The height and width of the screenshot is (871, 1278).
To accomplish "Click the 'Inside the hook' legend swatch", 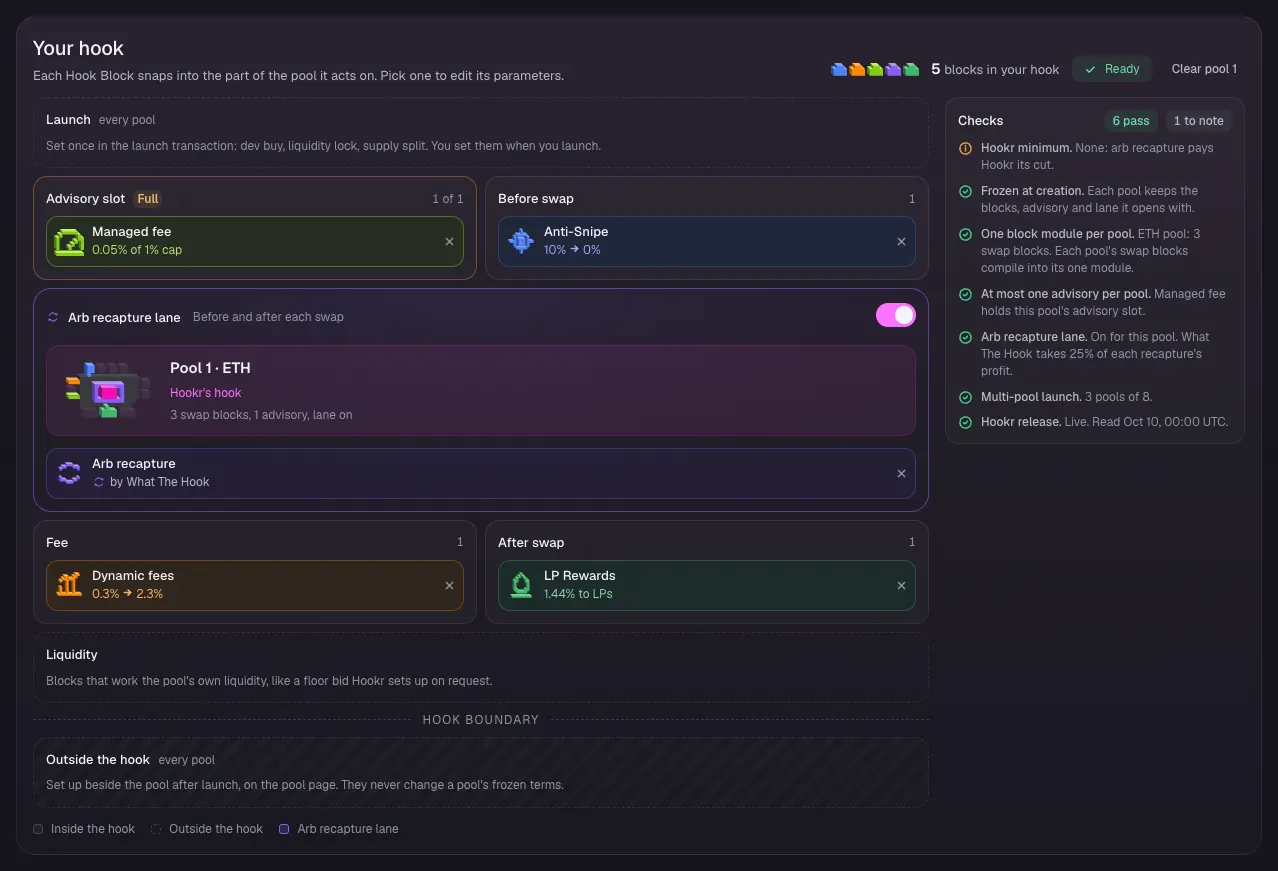I will tap(38, 829).
